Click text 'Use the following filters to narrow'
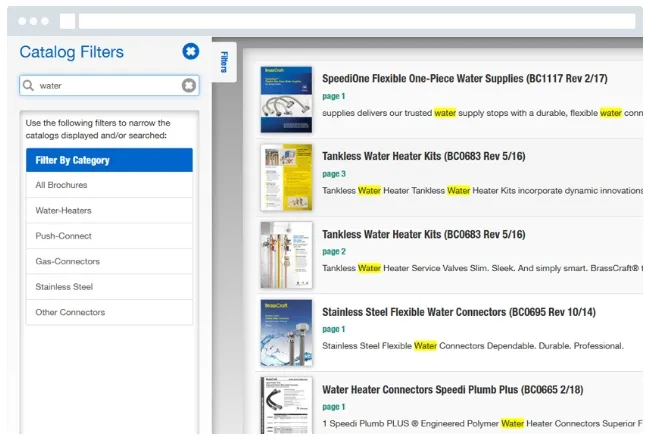 (x=91, y=123)
